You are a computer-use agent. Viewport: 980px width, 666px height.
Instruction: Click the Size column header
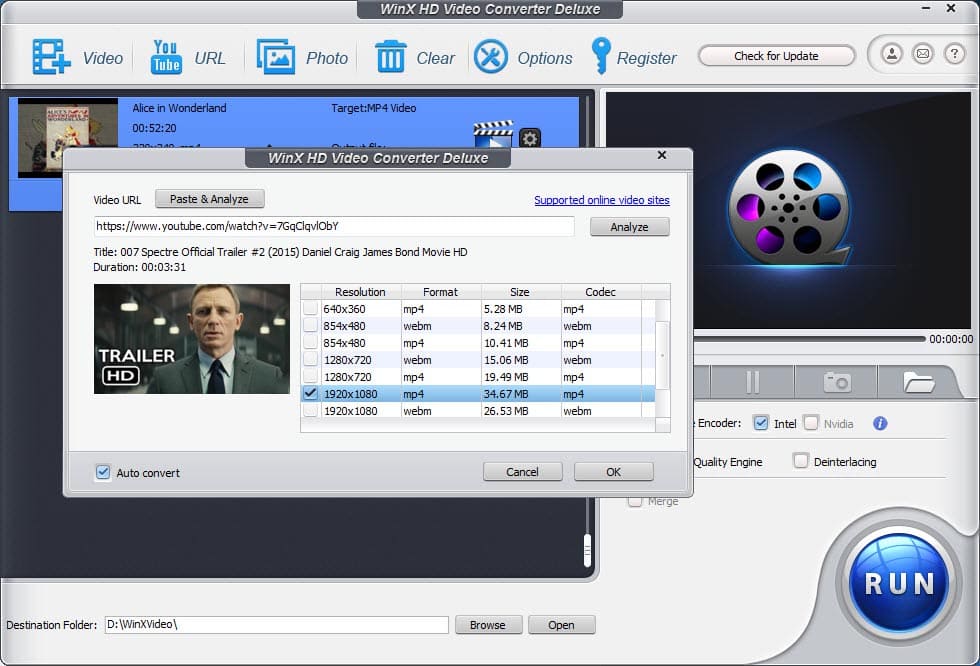(520, 292)
